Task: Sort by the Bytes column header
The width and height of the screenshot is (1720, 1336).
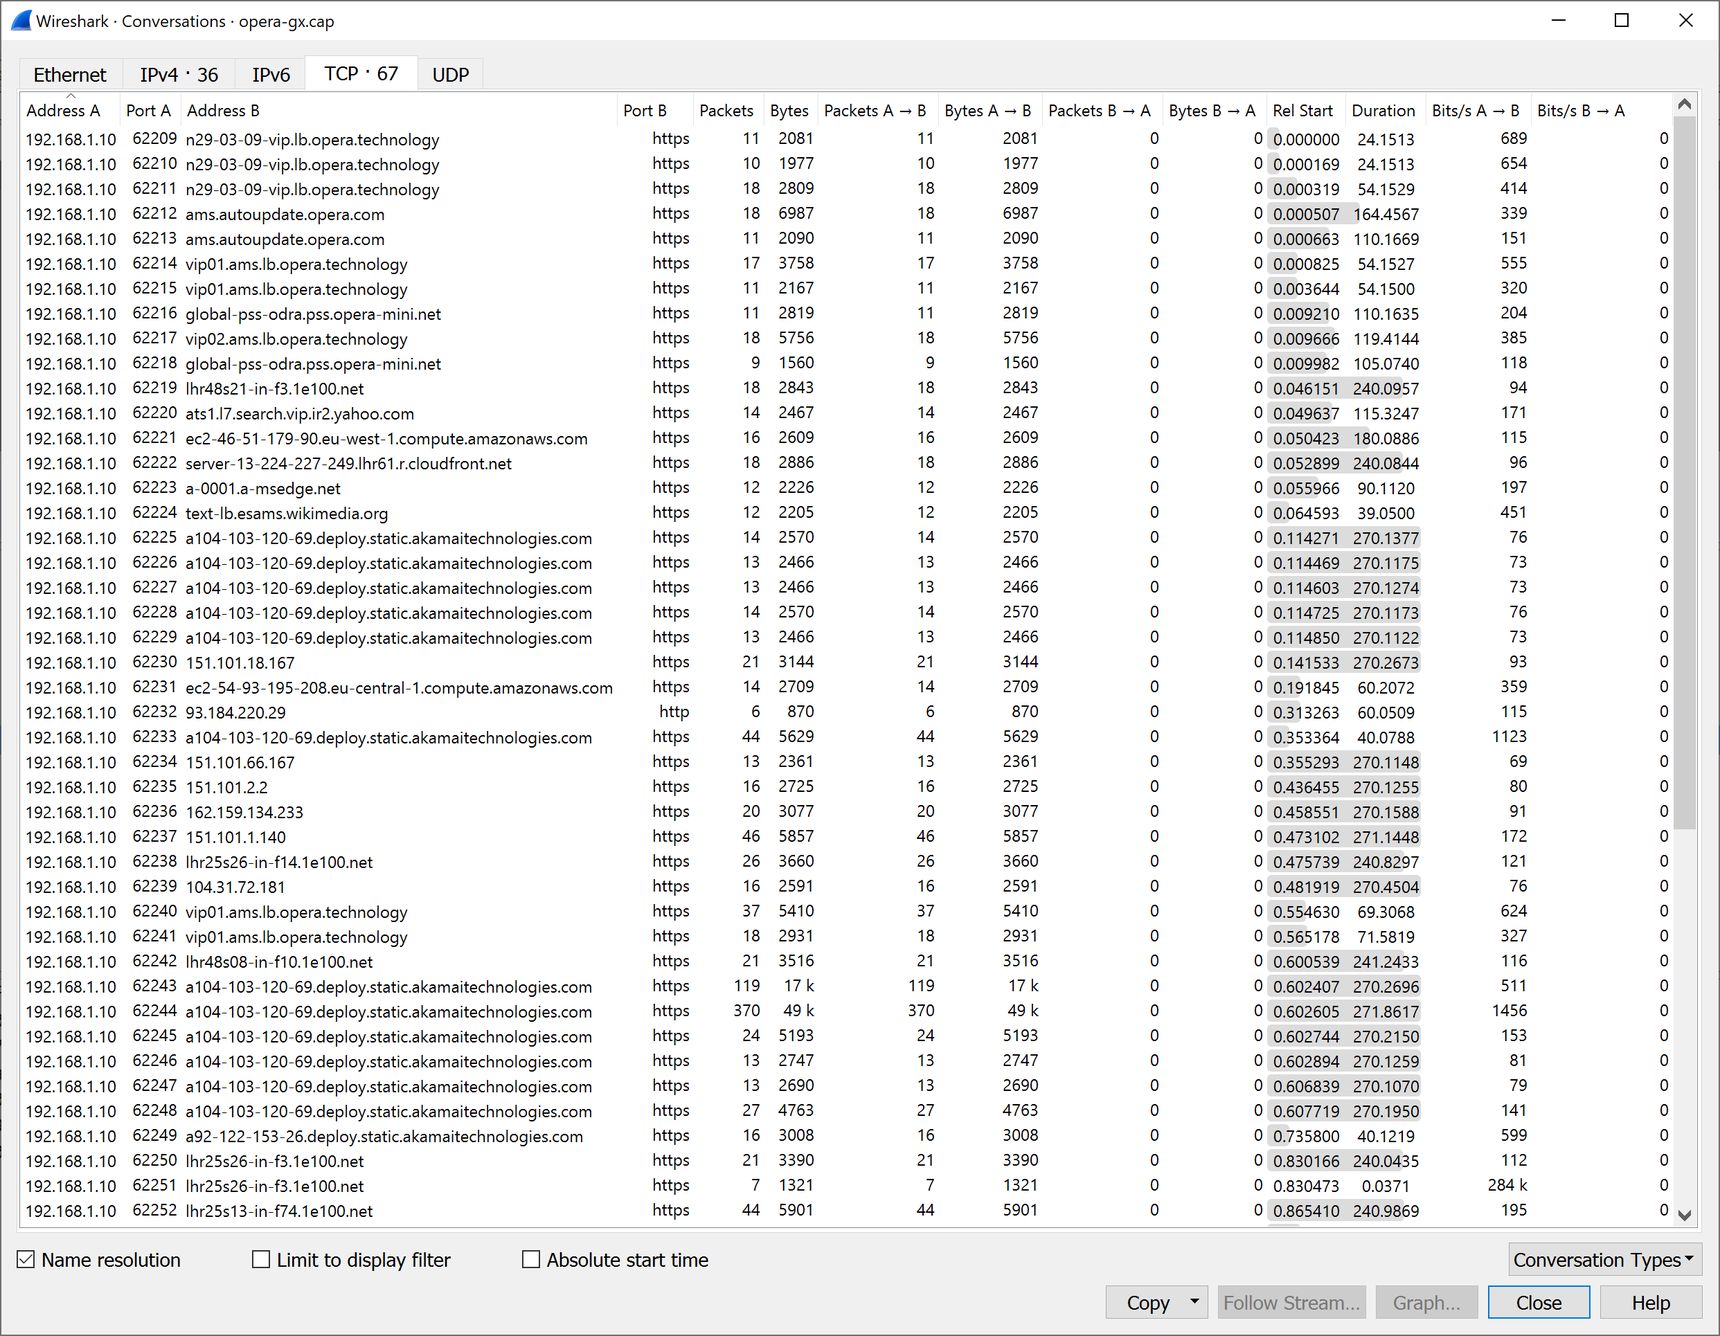Action: pos(790,111)
